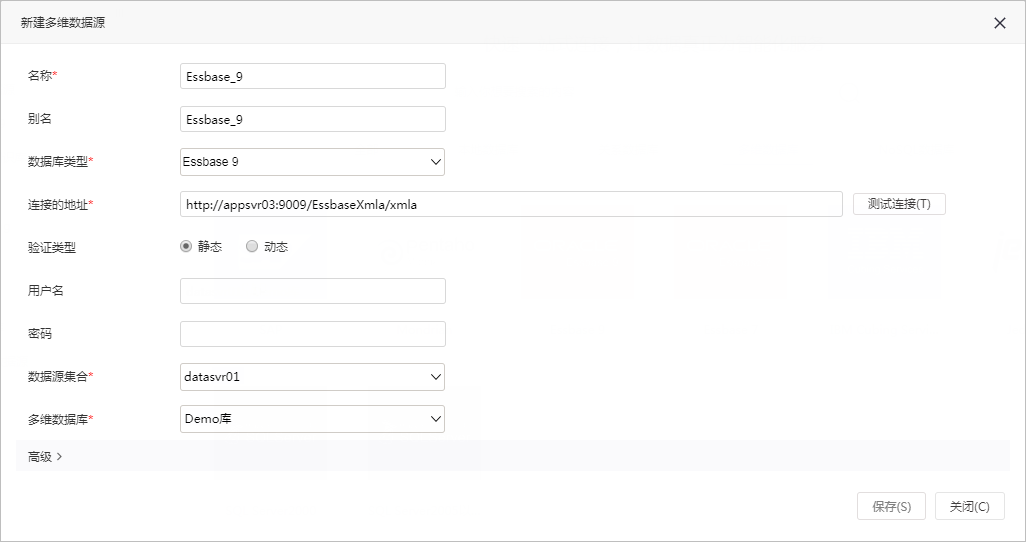Image resolution: width=1026 pixels, height=542 pixels.
Task: Click the 名称 input field
Action: 313,76
